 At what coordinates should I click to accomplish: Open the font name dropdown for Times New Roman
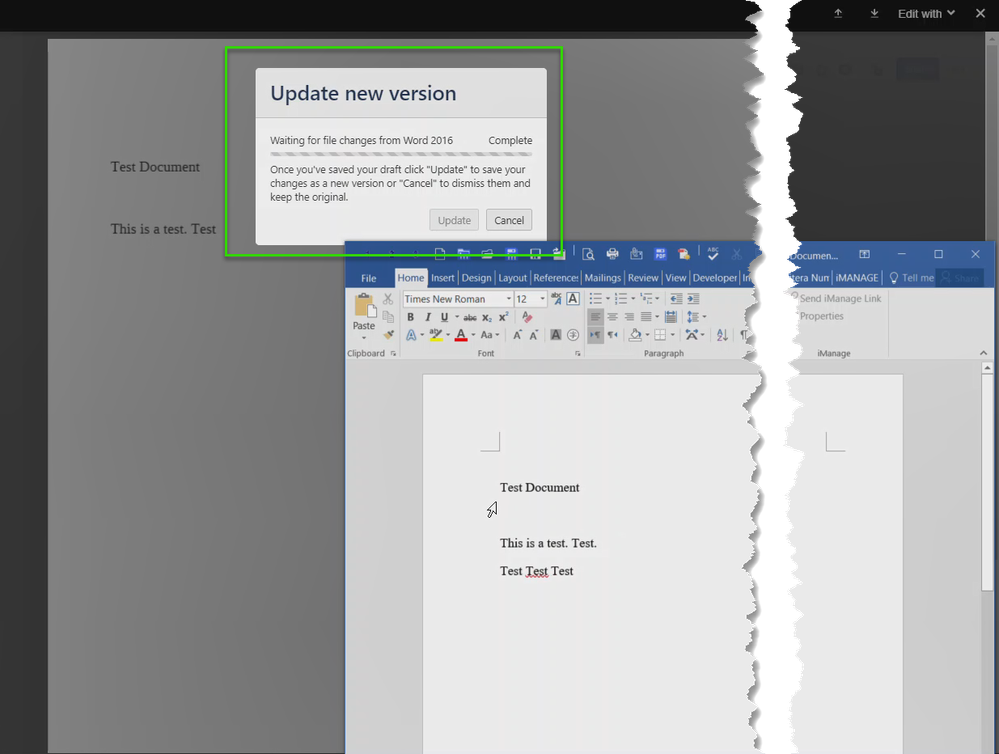pyautogui.click(x=510, y=297)
